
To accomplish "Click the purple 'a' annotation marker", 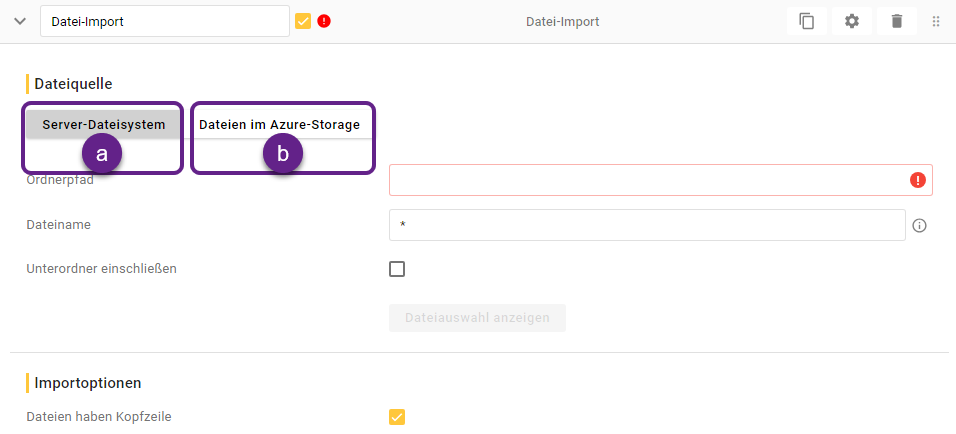I will tap(102, 153).
